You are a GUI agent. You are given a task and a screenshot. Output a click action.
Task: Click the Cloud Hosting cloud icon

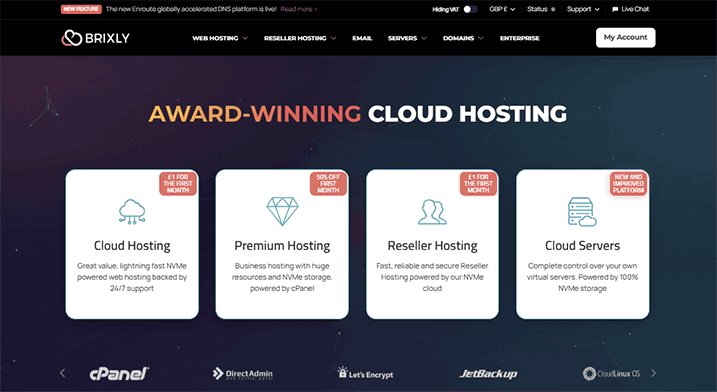[x=132, y=212]
